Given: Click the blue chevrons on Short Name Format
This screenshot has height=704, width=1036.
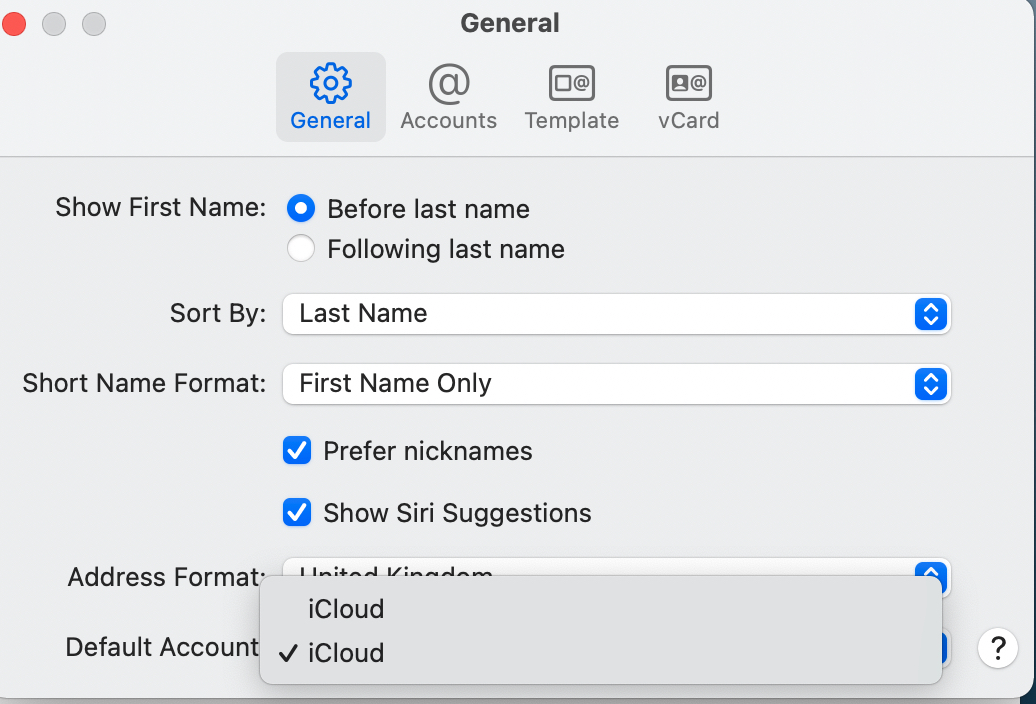Looking at the screenshot, I should 930,384.
